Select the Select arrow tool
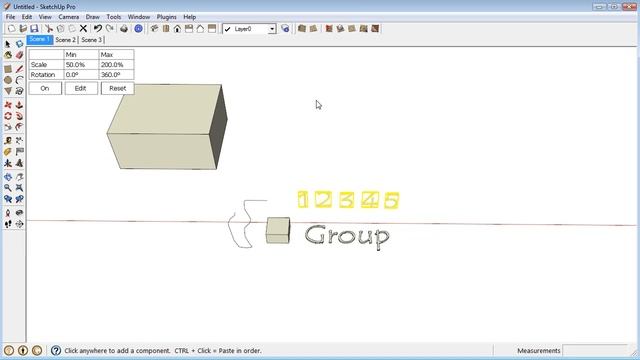Image resolution: width=640 pixels, height=360 pixels. tap(8, 44)
